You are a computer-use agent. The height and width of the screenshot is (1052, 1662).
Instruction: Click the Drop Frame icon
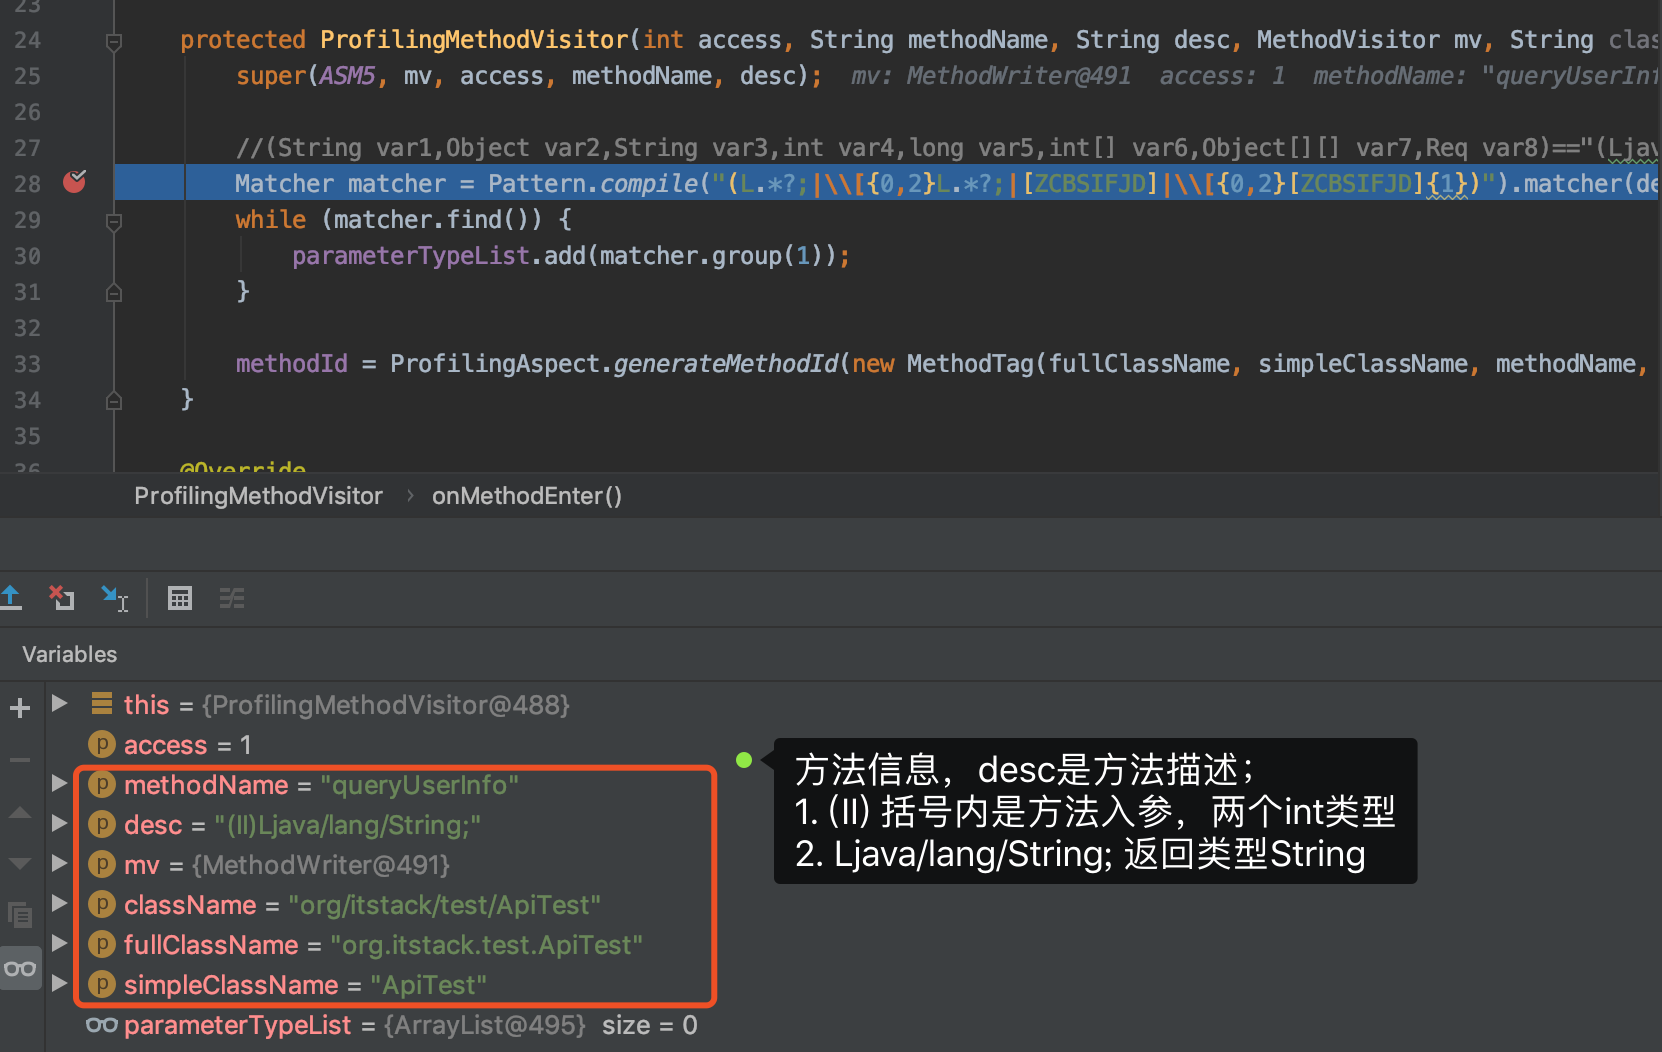pyautogui.click(x=62, y=598)
